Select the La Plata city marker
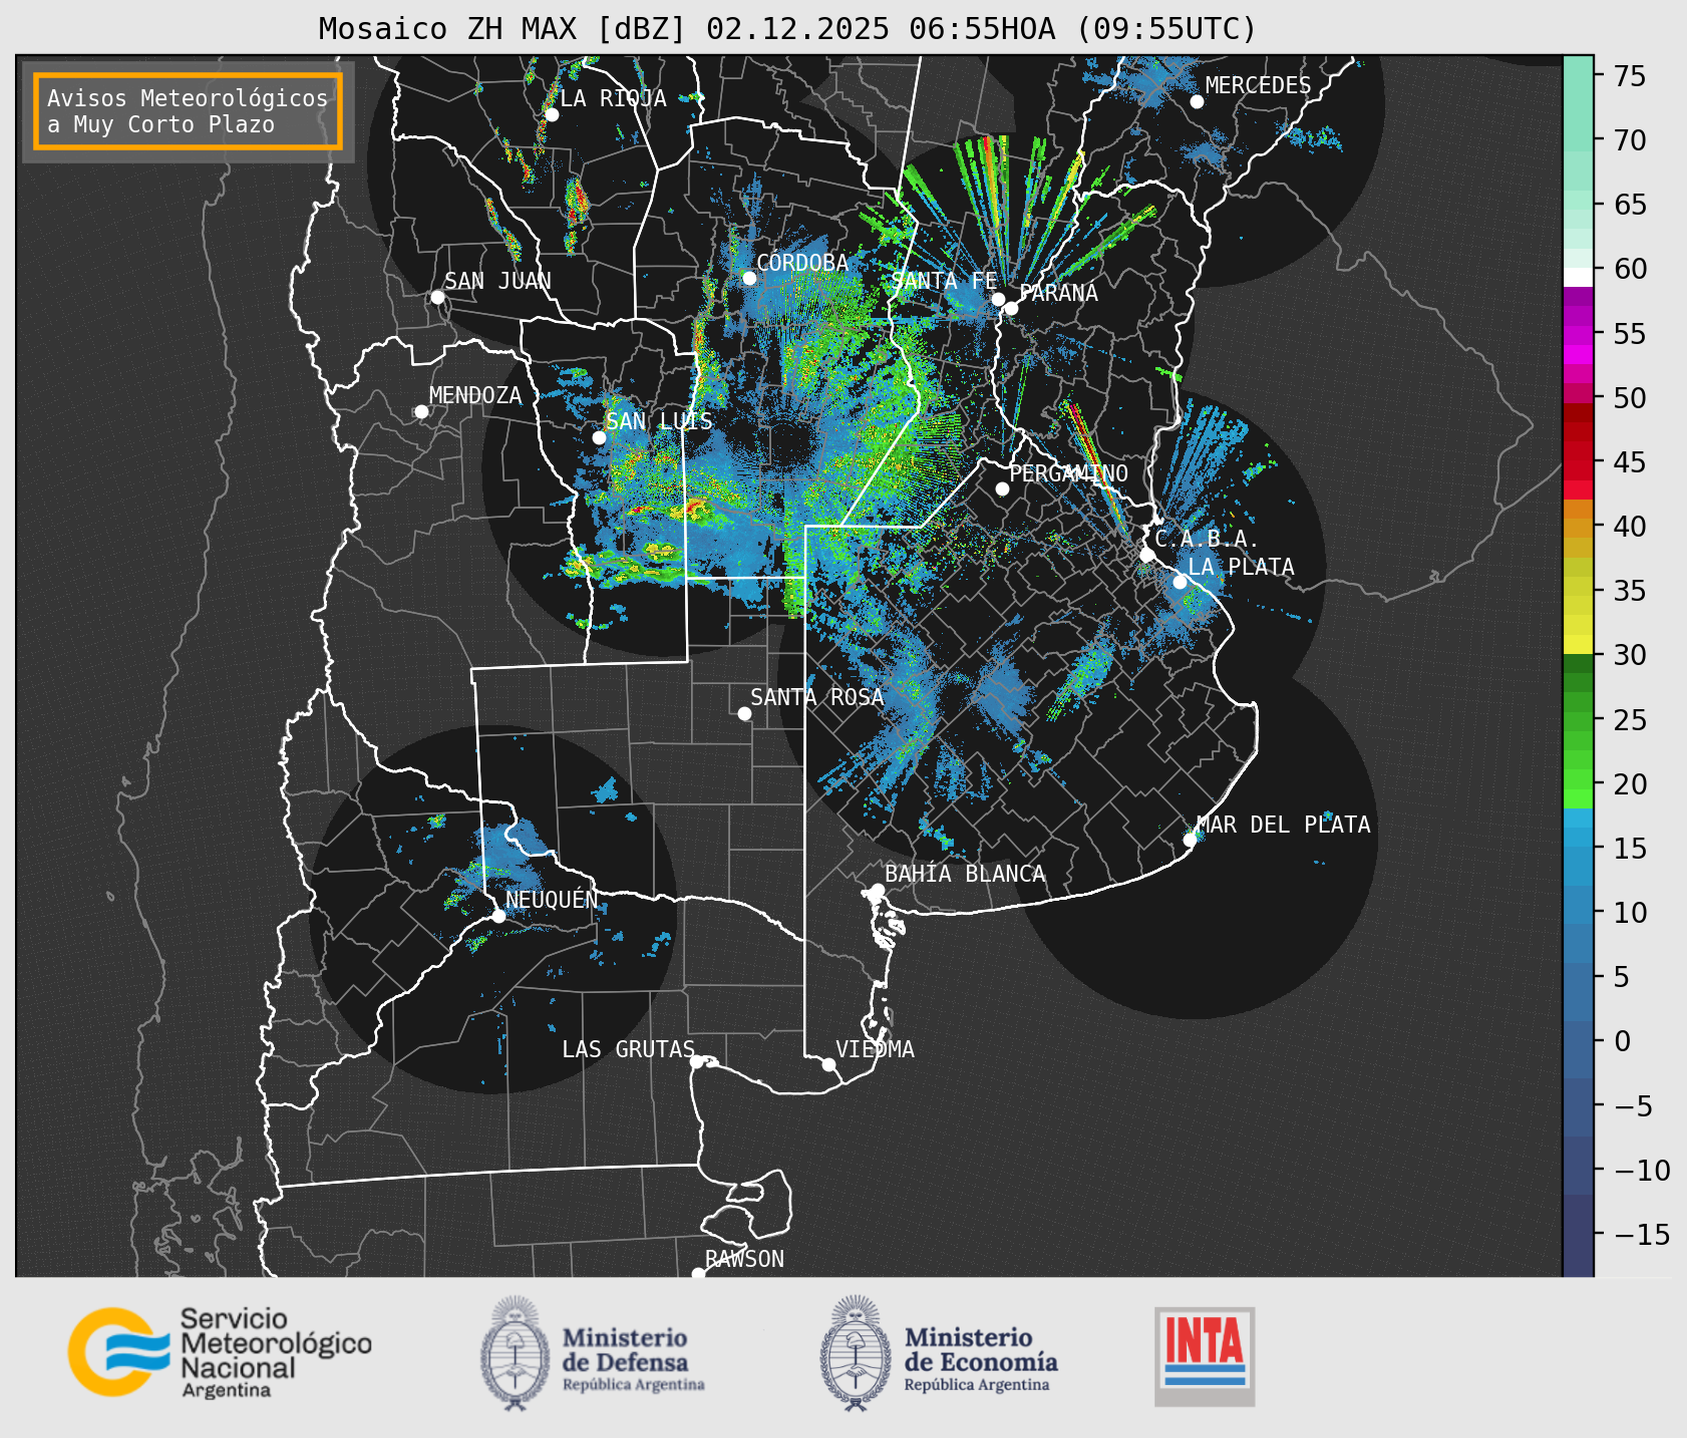Viewport: 1687px width, 1438px height. pos(1180,582)
